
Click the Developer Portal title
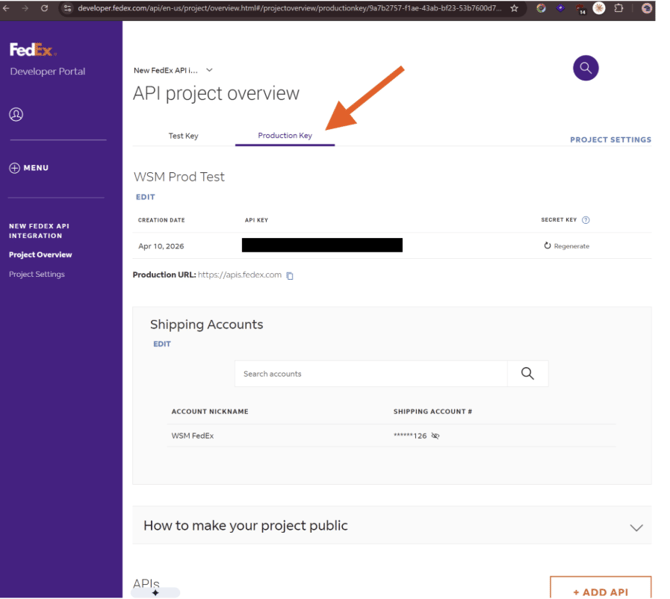[47, 71]
